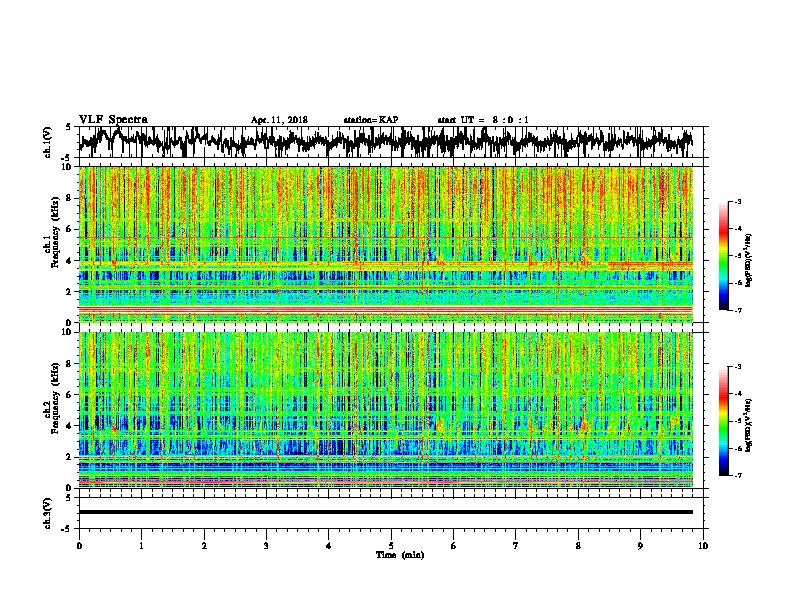Click time axis tick label "9"
Image resolution: width=792 pixels, height=612 pixels.
coord(640,546)
